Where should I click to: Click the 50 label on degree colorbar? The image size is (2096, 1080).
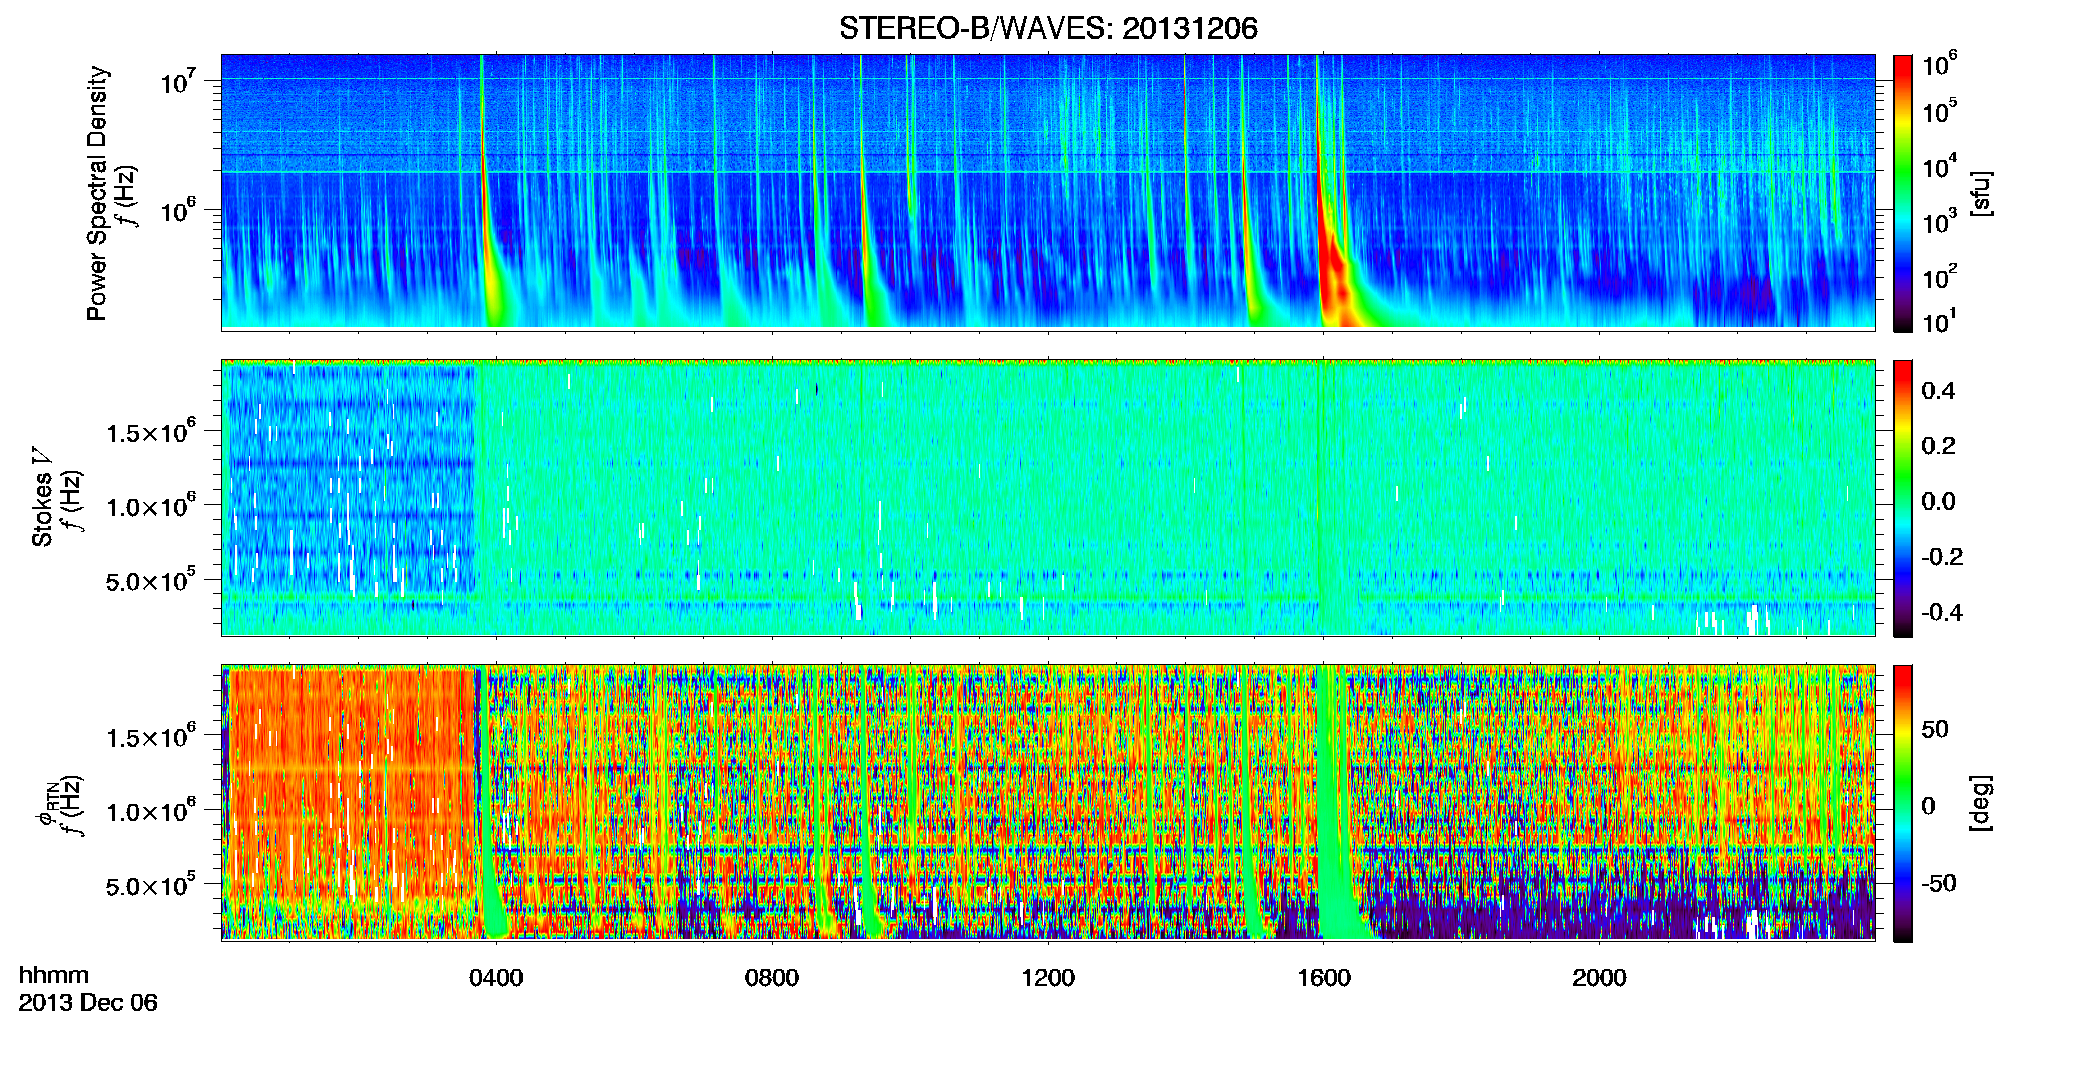coord(1935,729)
